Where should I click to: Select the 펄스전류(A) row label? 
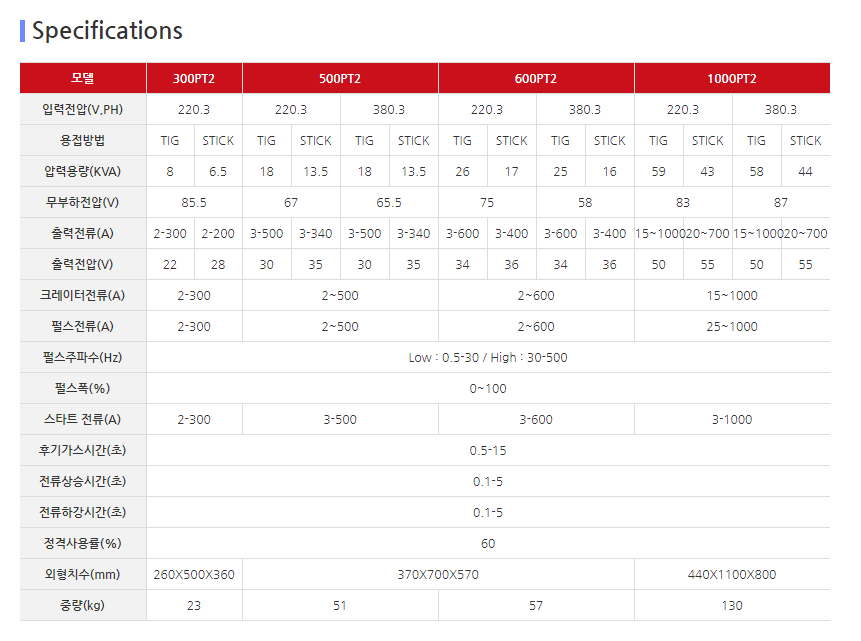(83, 327)
